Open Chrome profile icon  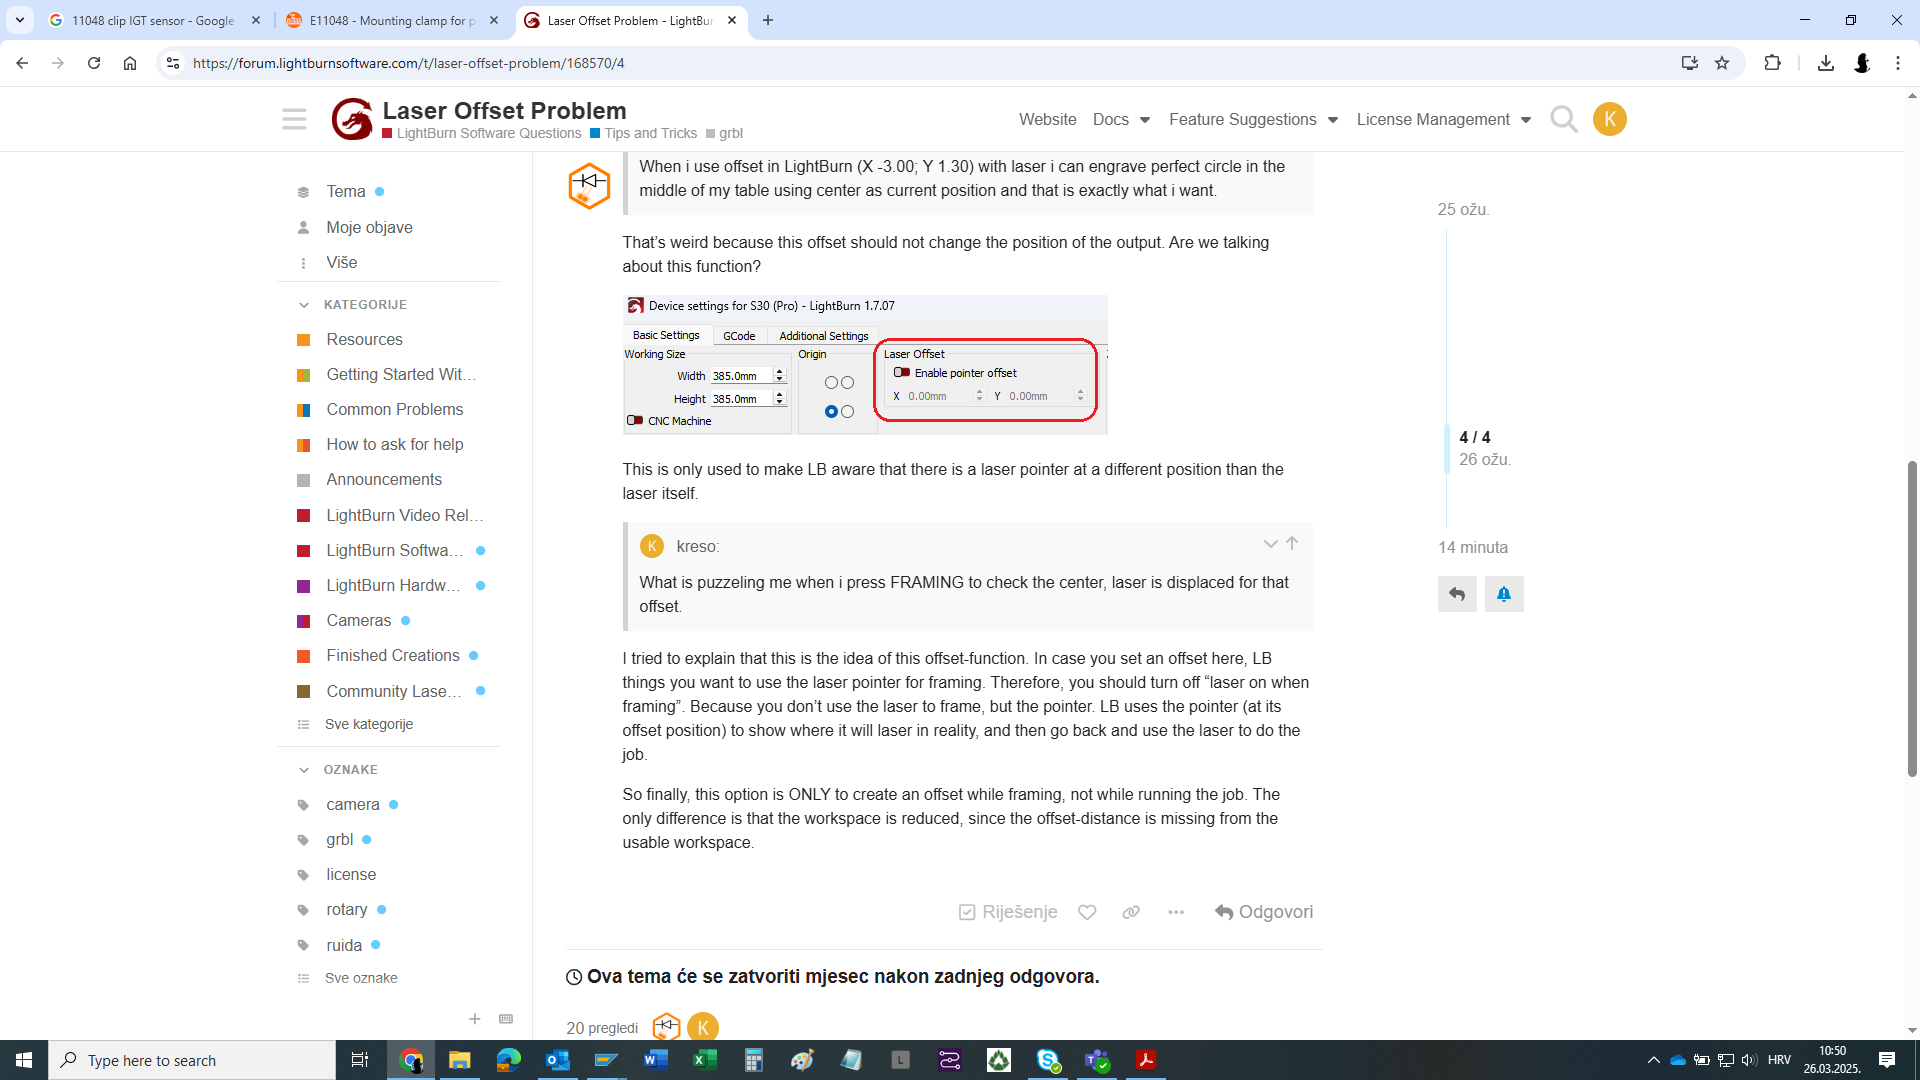1861,63
